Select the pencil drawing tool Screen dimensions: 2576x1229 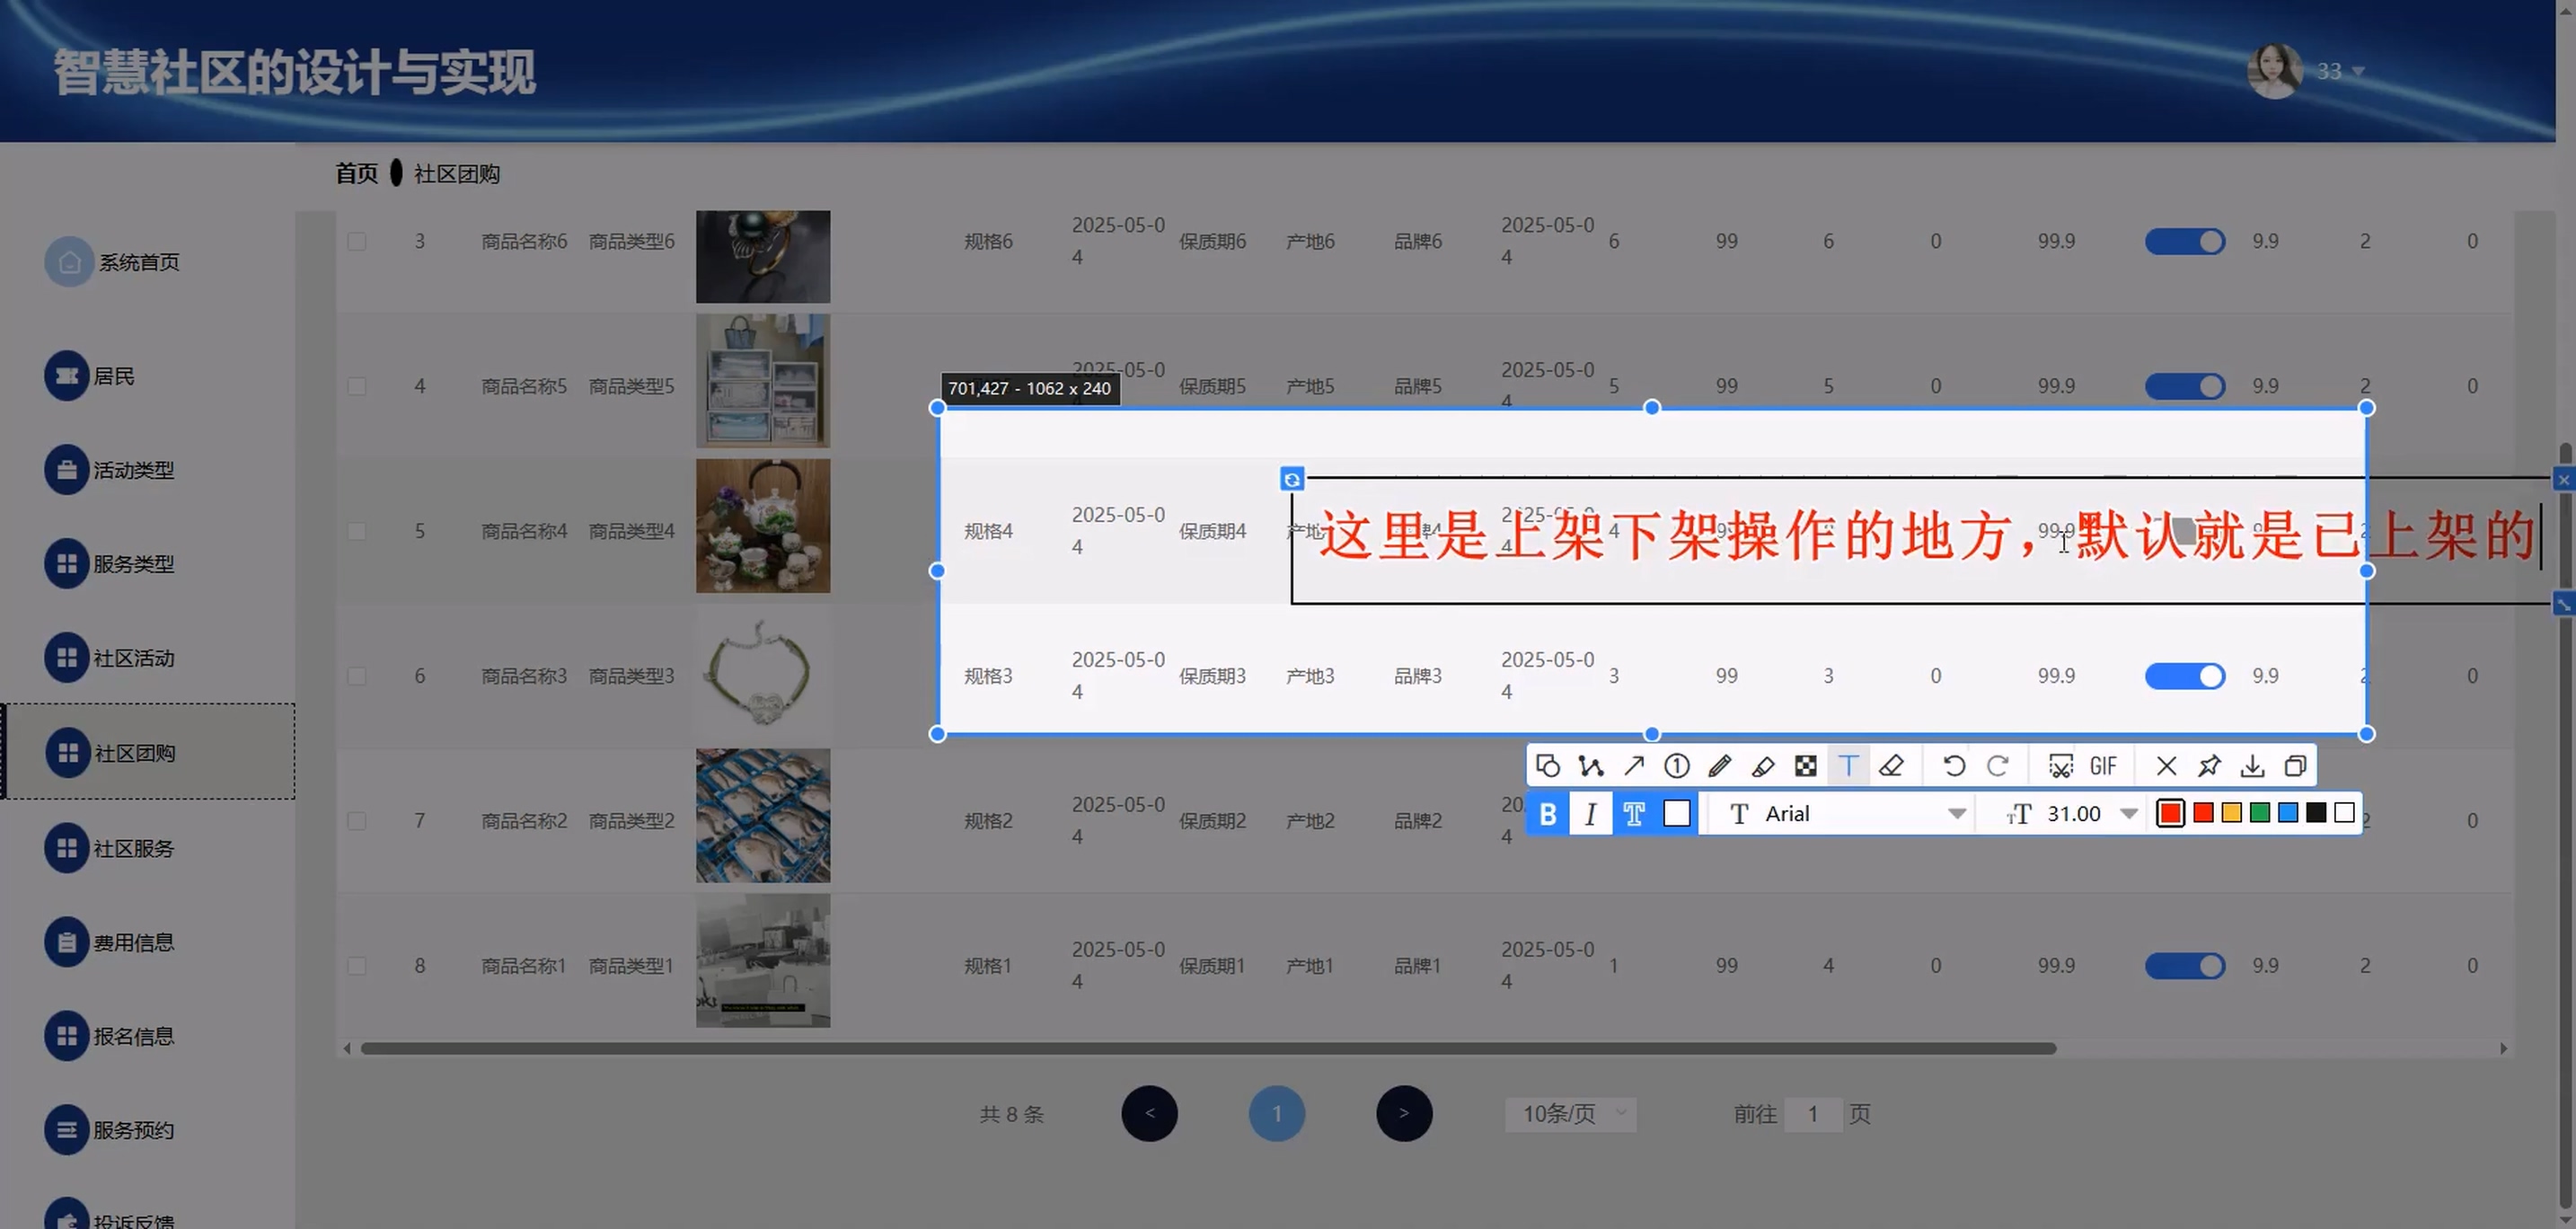[x=1720, y=766]
